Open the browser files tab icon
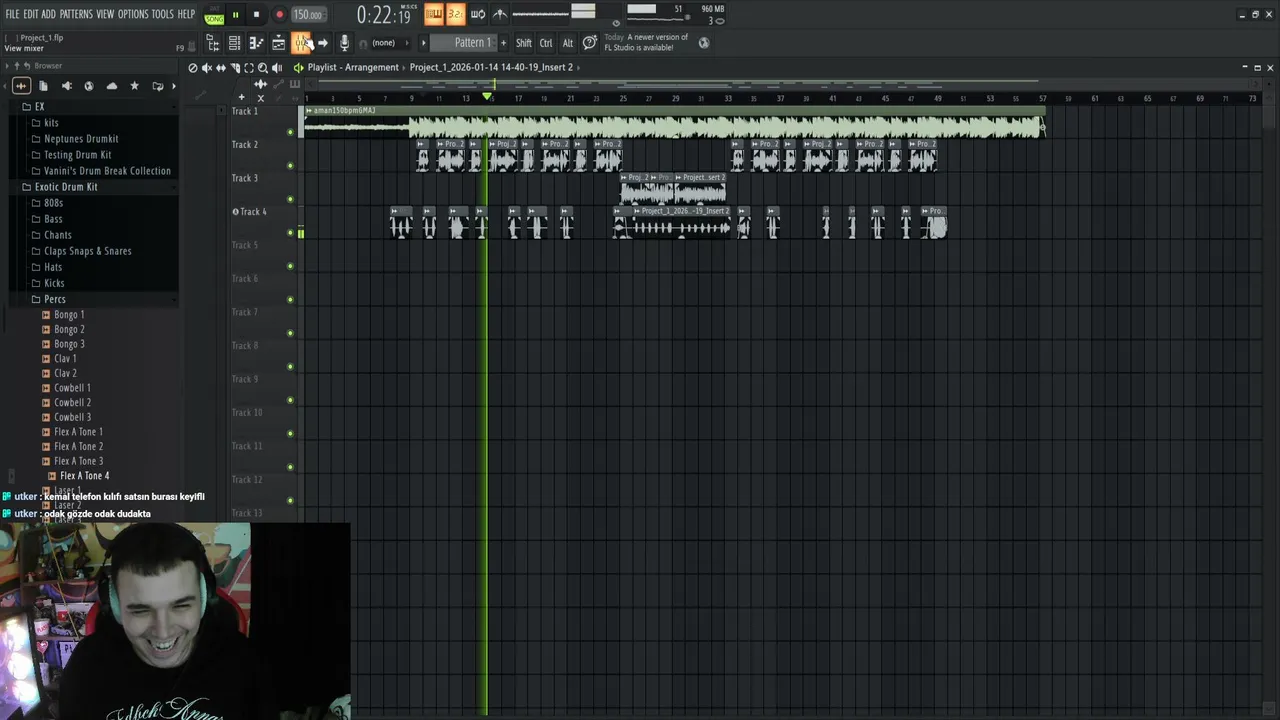This screenshot has width=1280, height=720. tap(43, 86)
